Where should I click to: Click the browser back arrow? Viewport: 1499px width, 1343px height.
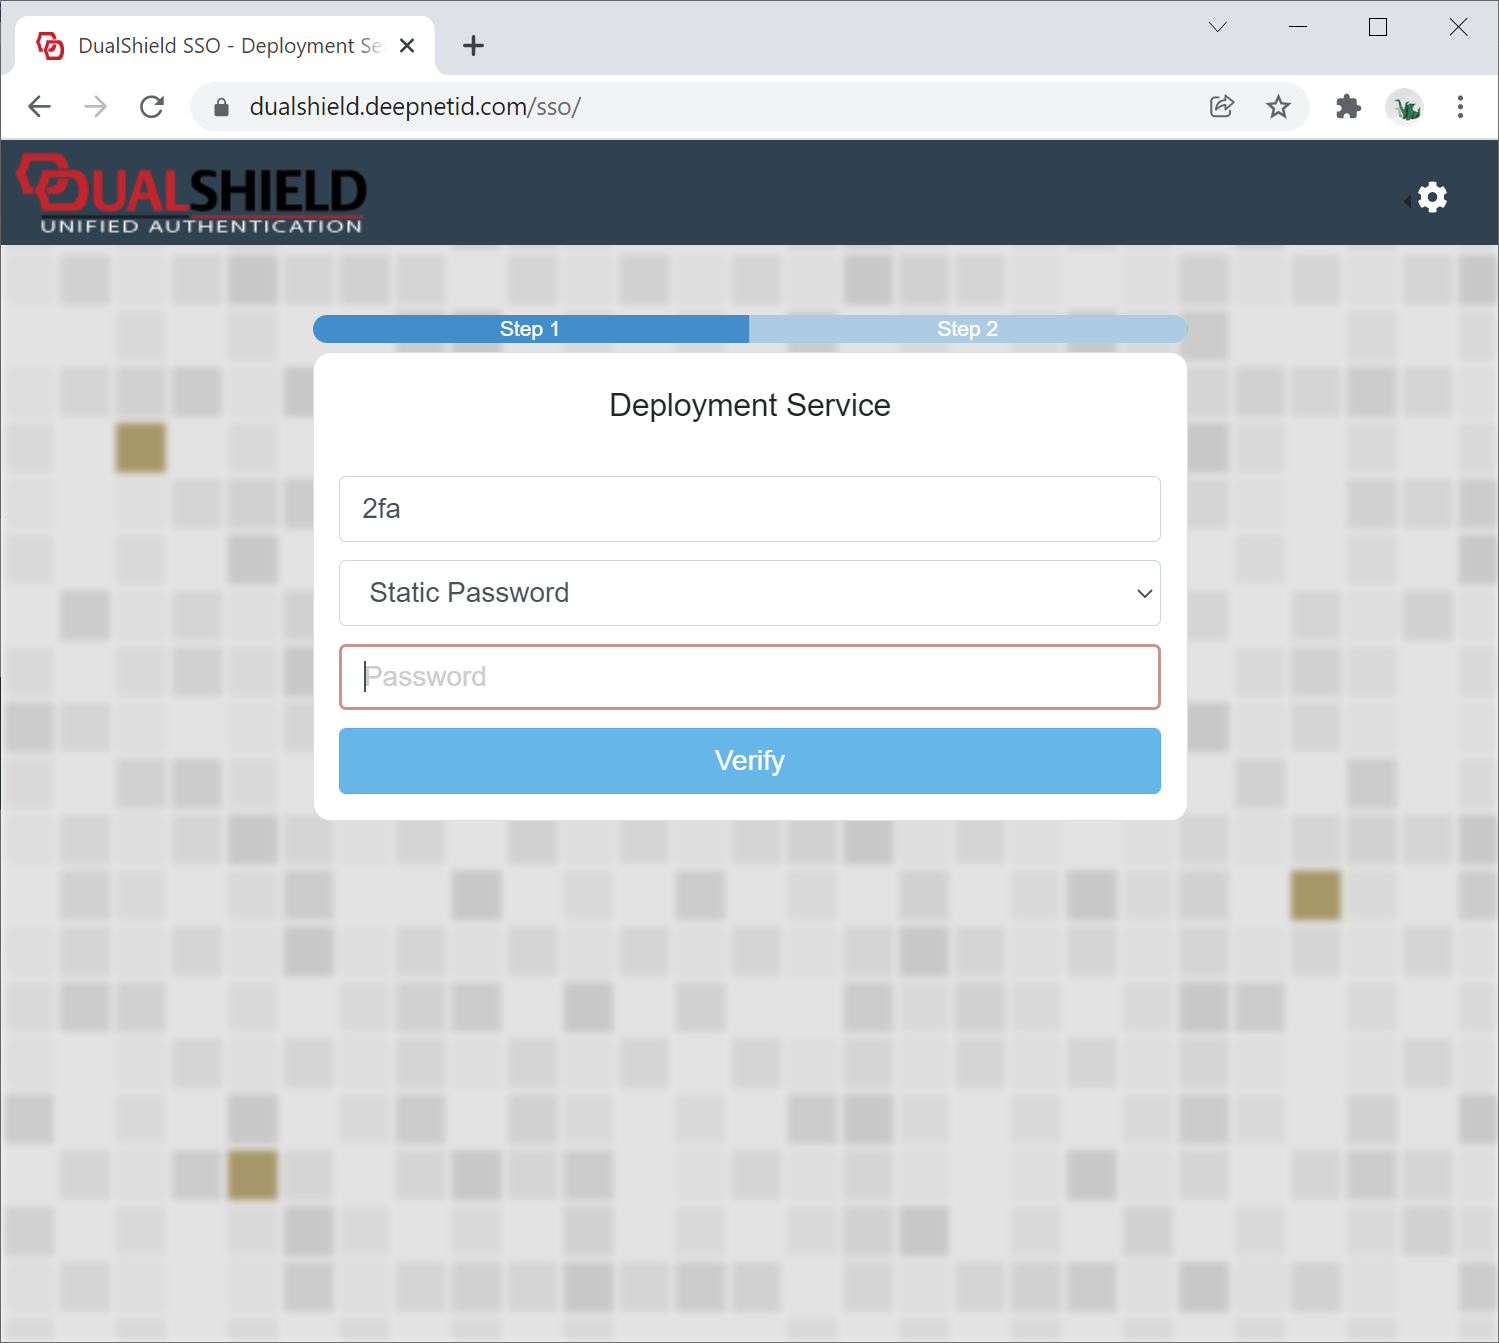point(40,107)
